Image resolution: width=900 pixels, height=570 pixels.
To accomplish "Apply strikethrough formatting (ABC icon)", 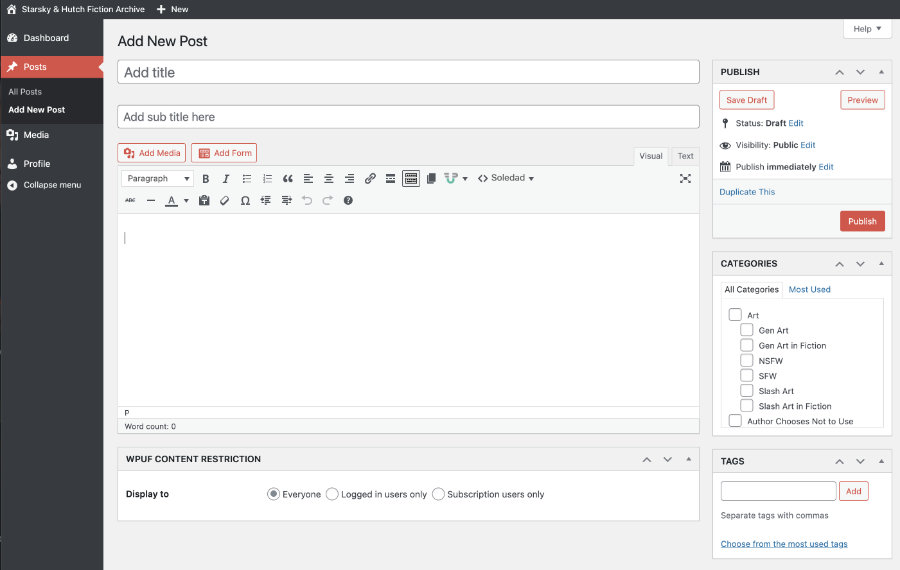I will pos(130,200).
